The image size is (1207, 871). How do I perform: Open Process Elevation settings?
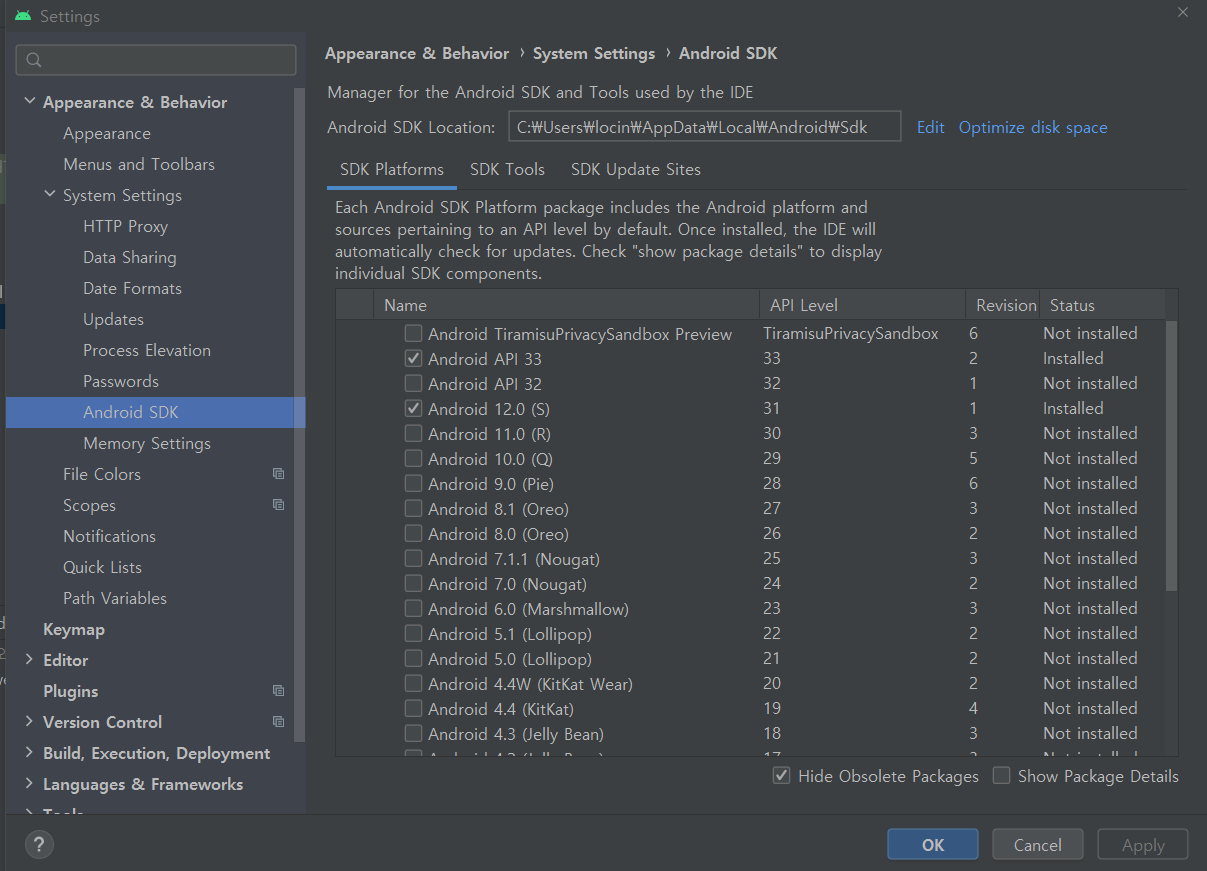(147, 350)
